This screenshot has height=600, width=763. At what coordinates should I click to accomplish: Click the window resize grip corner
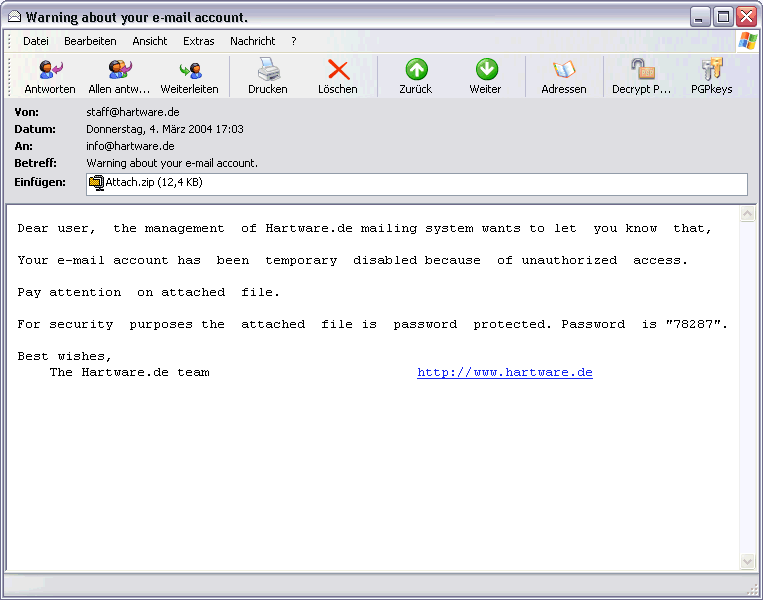click(x=752, y=590)
